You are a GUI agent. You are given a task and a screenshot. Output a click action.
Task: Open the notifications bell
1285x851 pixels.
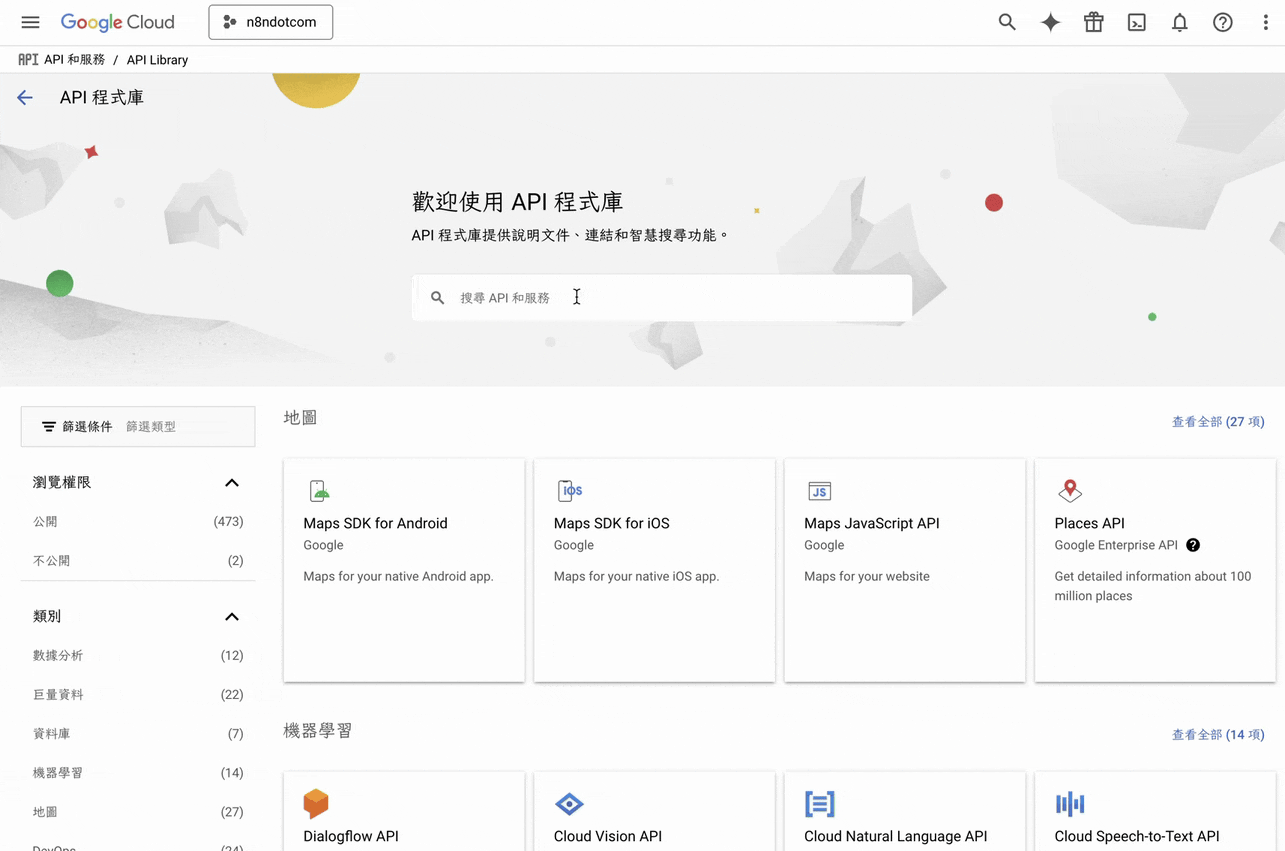tap(1180, 22)
